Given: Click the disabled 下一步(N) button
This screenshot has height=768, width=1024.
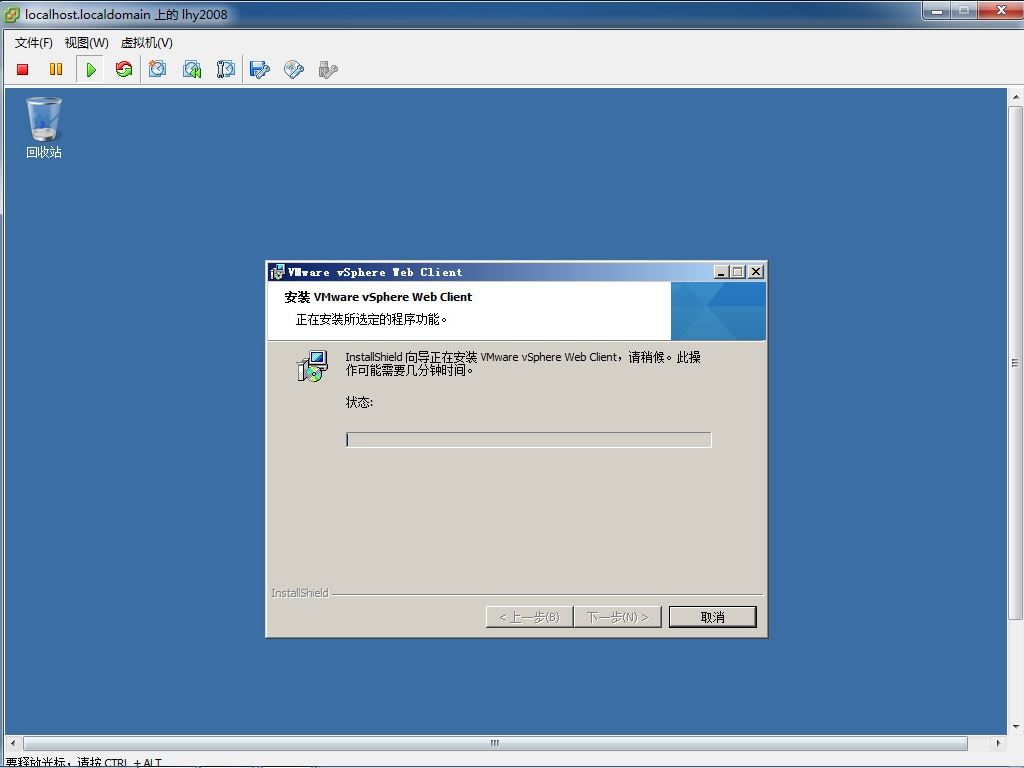Looking at the screenshot, I should [617, 617].
